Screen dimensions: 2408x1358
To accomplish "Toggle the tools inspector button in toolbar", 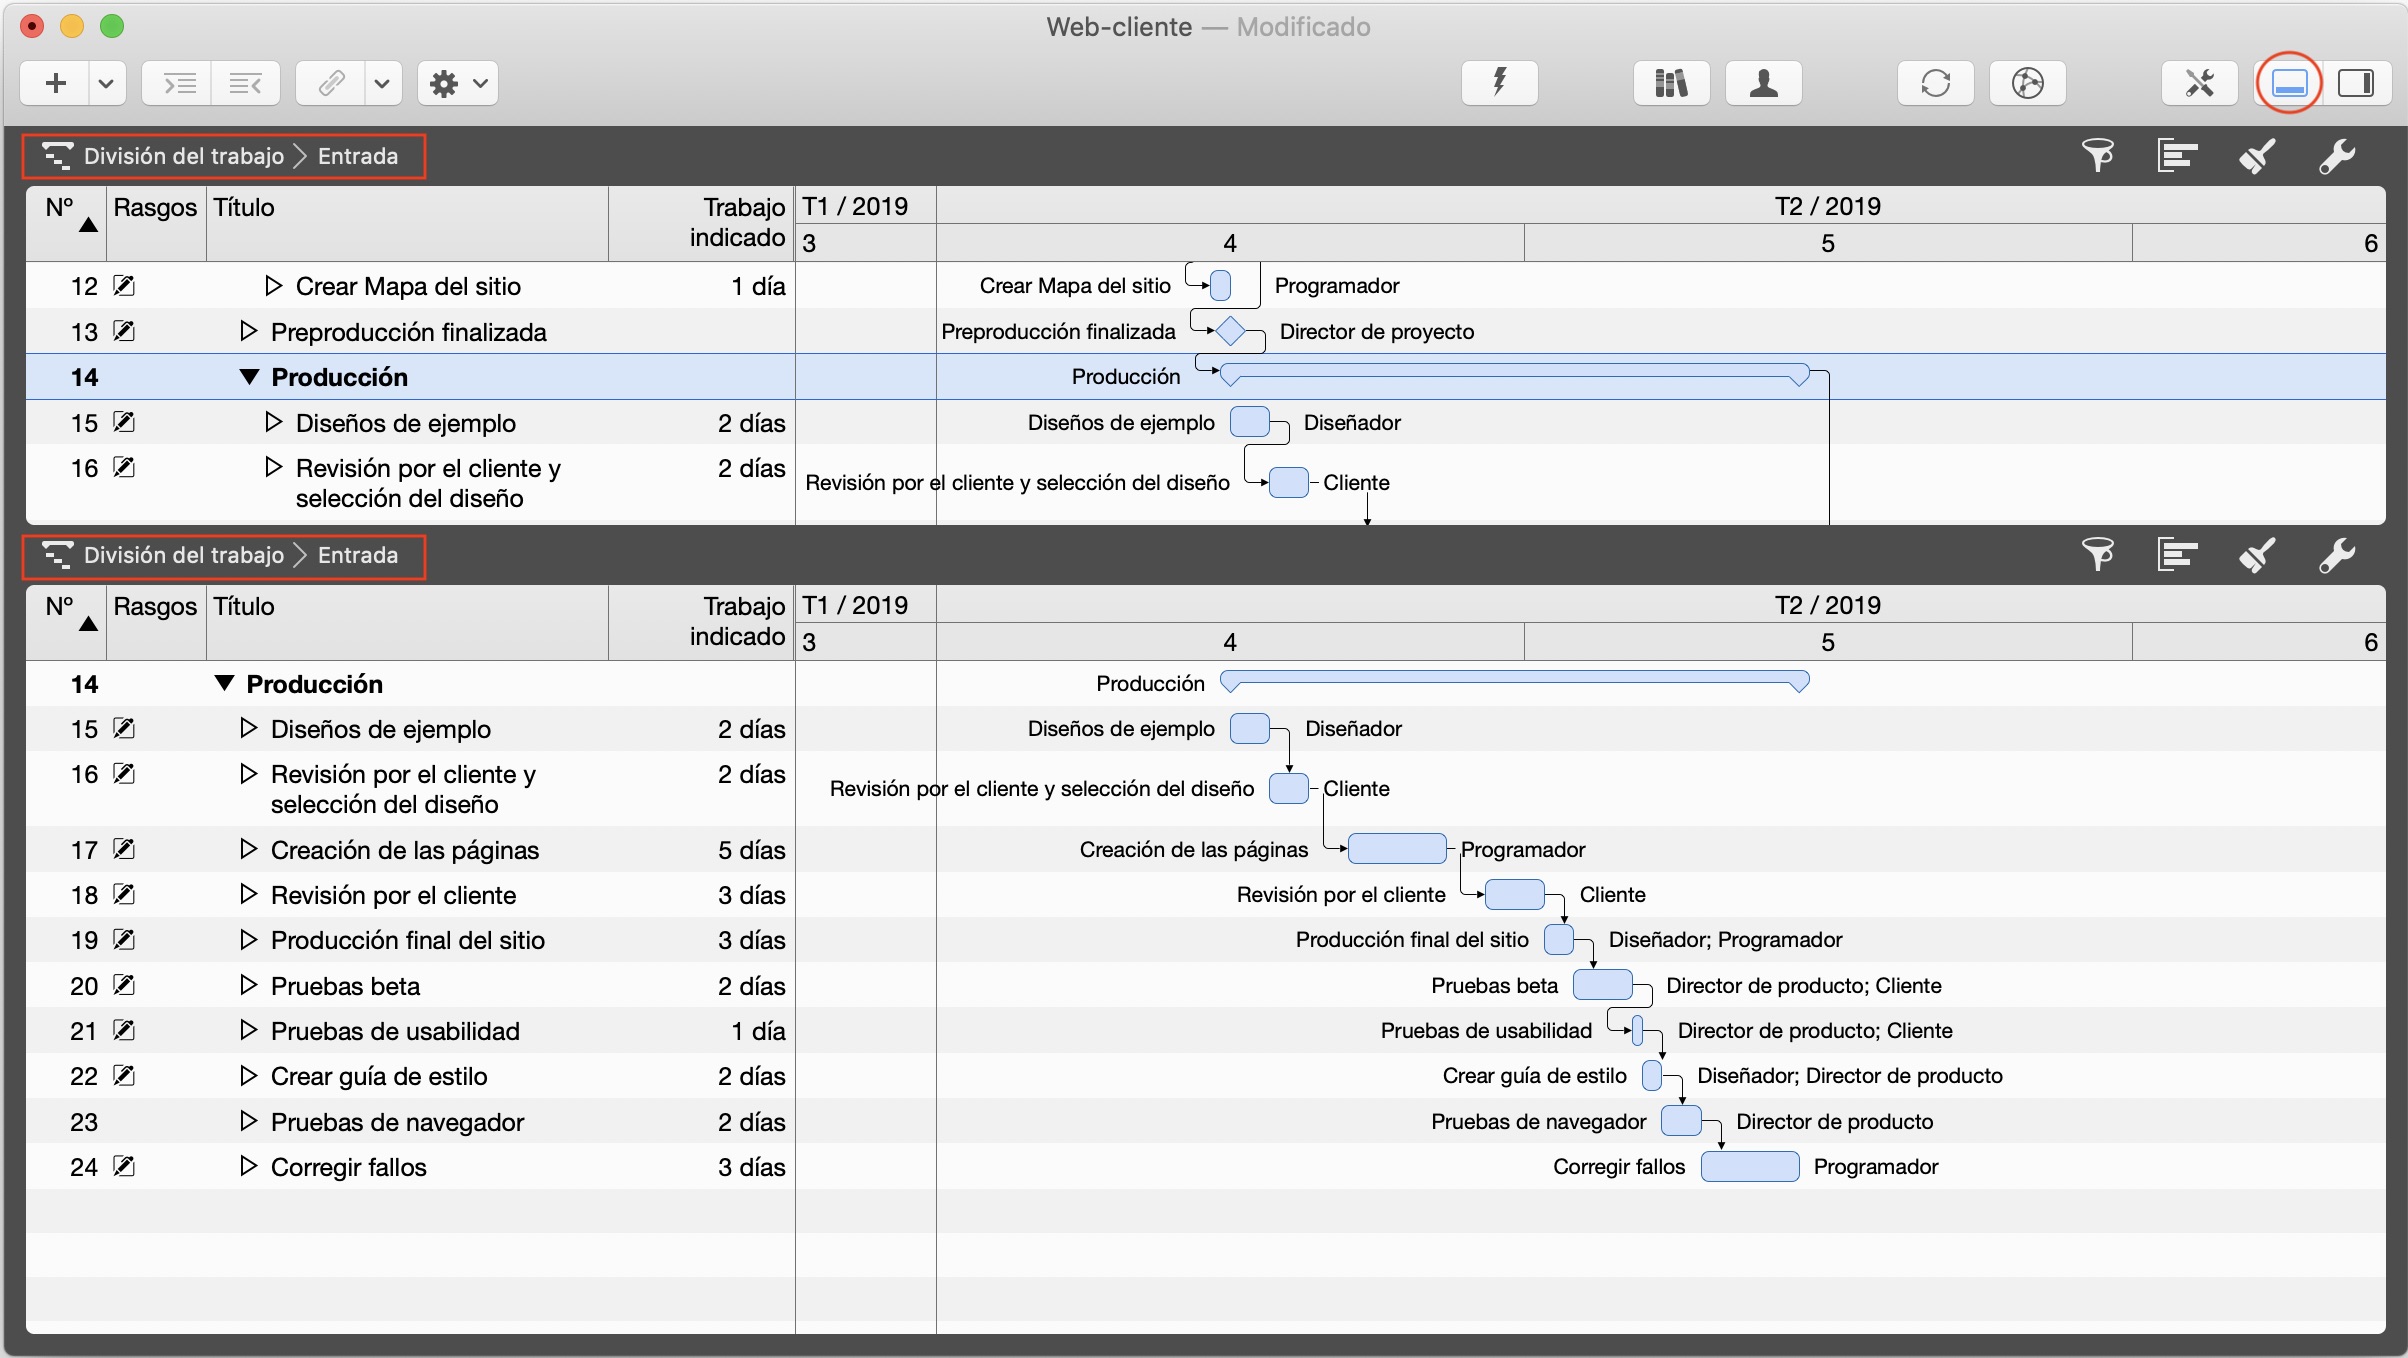I will tap(2199, 83).
